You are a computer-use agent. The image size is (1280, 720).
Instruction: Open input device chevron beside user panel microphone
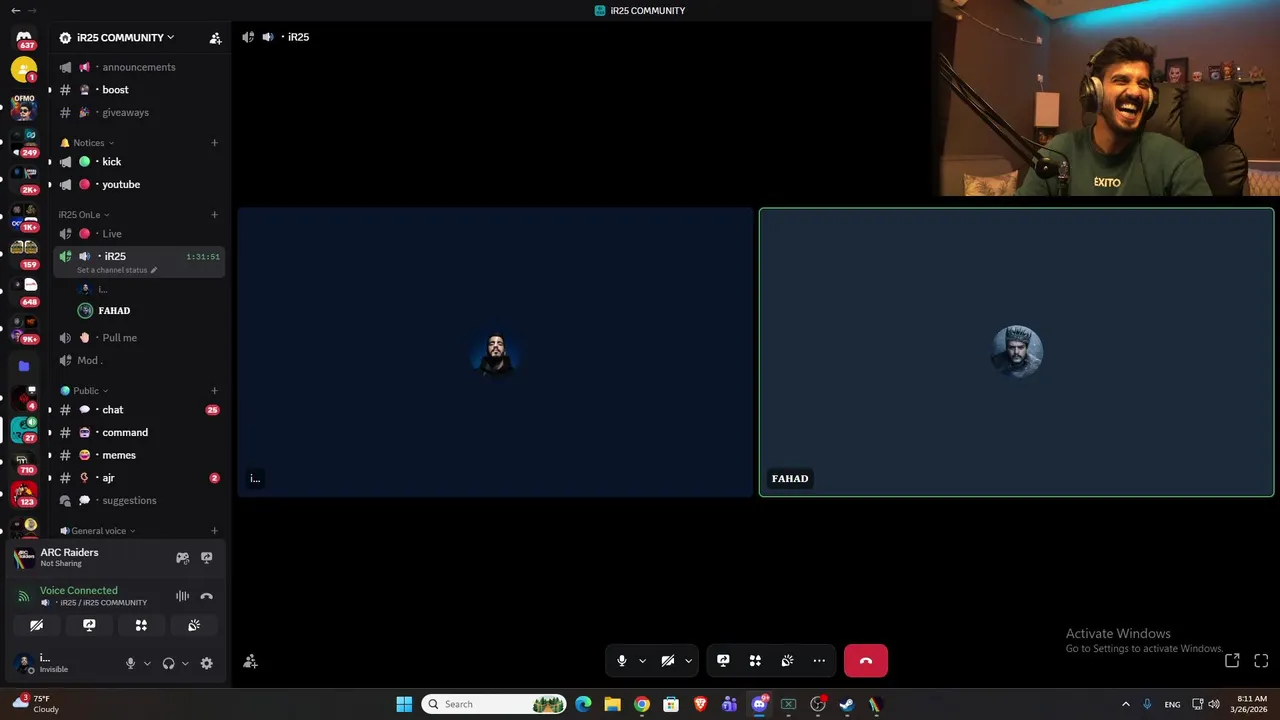point(147,663)
